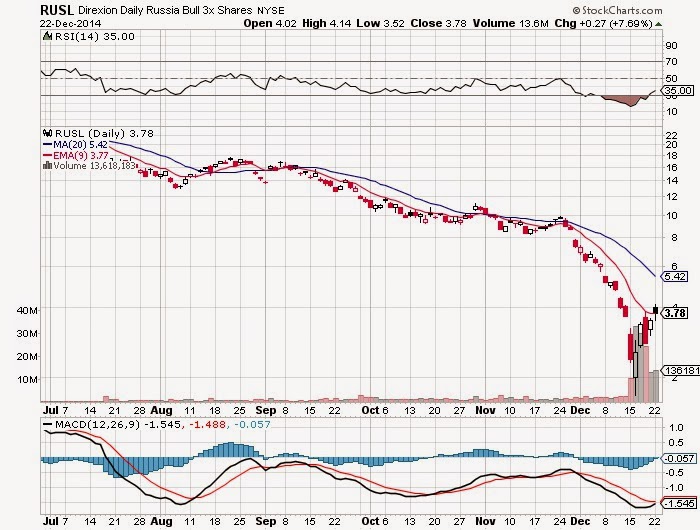The height and width of the screenshot is (530, 700).
Task: Click the High 4.14 value
Action: click(x=327, y=24)
